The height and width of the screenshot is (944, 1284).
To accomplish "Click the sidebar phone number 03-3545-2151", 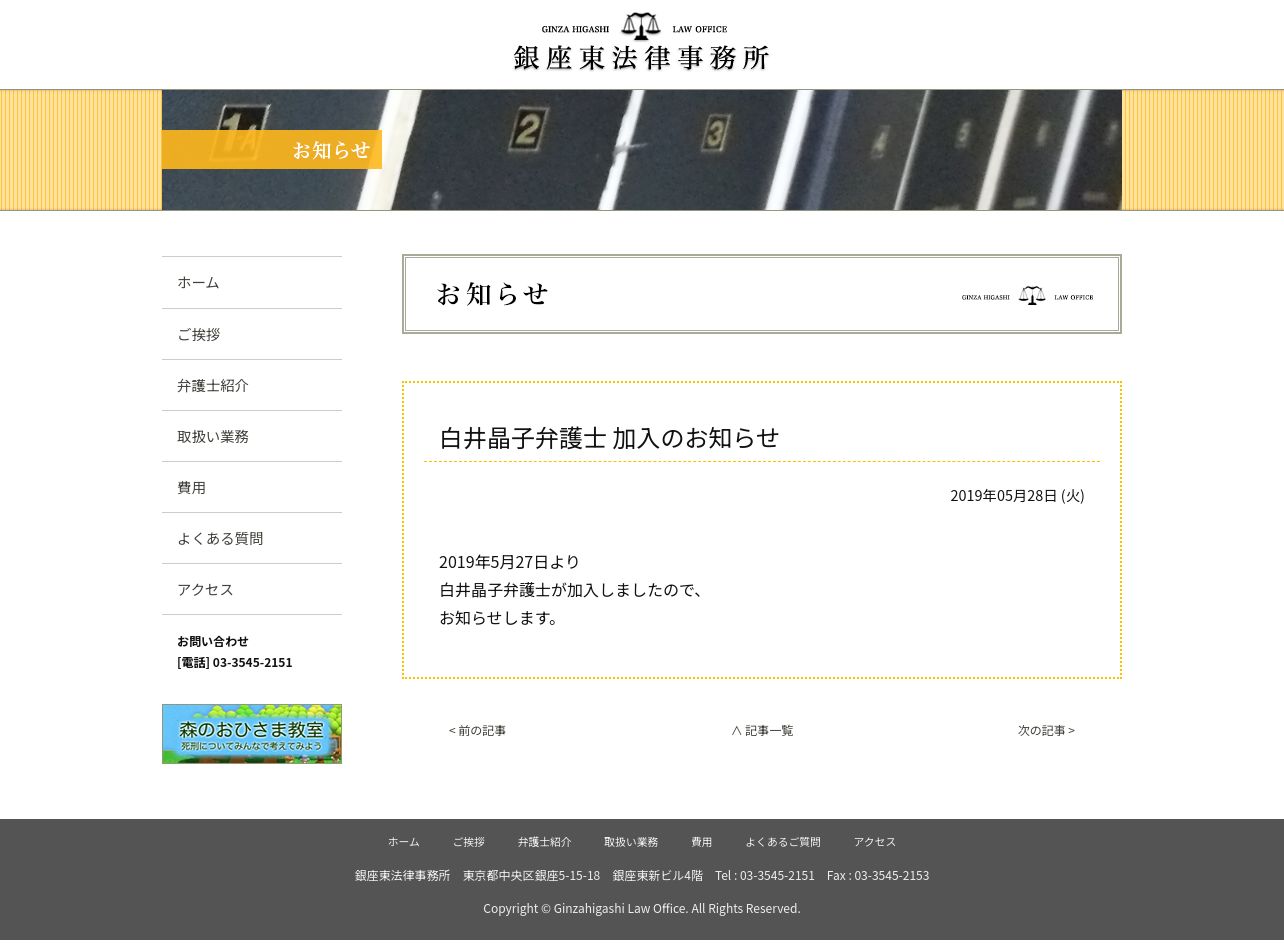I will point(253,663).
